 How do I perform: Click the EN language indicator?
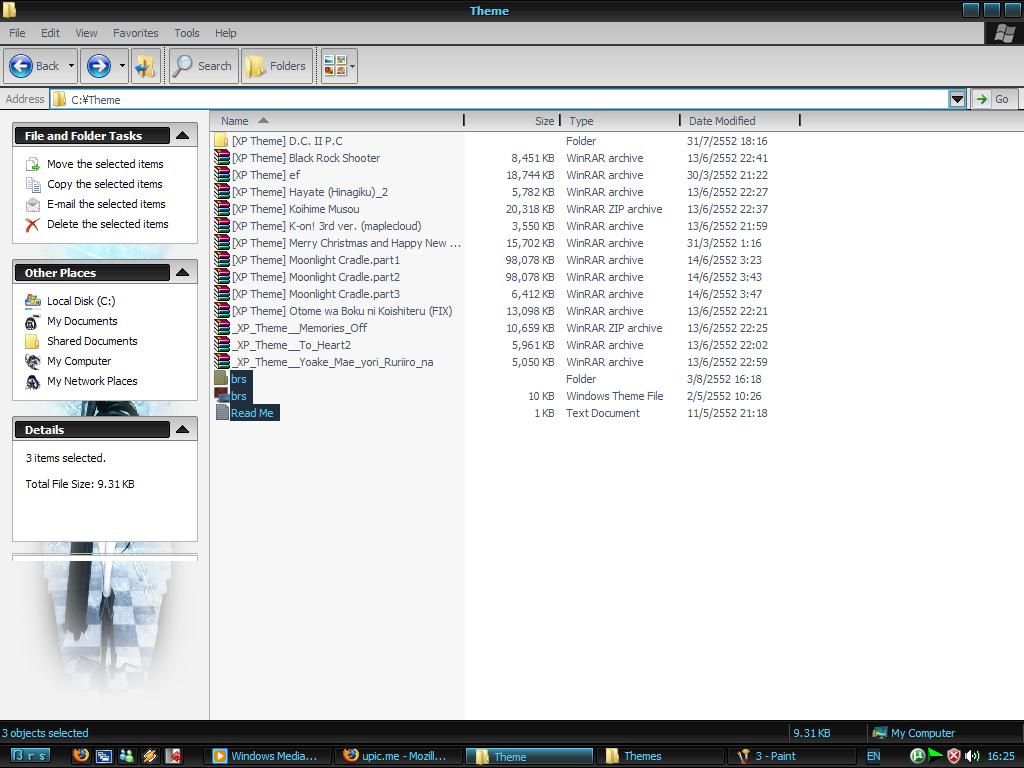pyautogui.click(x=873, y=756)
